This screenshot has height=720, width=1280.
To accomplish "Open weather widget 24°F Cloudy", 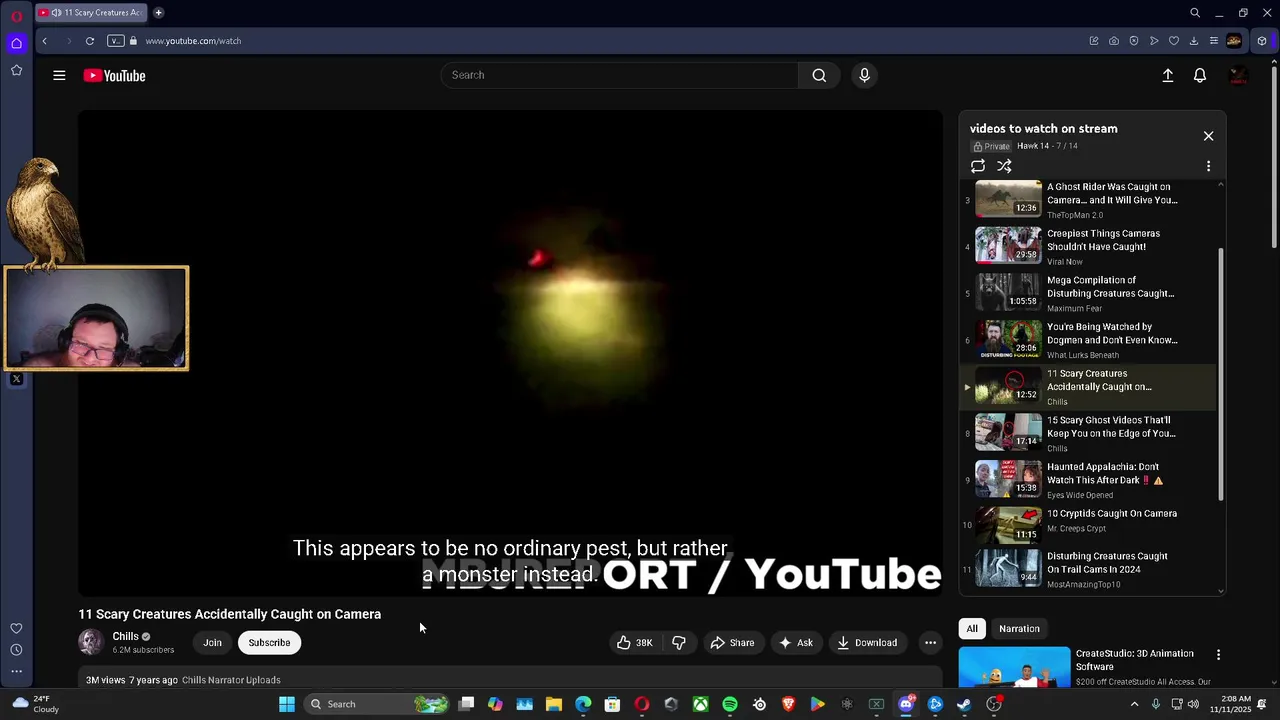I will tap(34, 704).
